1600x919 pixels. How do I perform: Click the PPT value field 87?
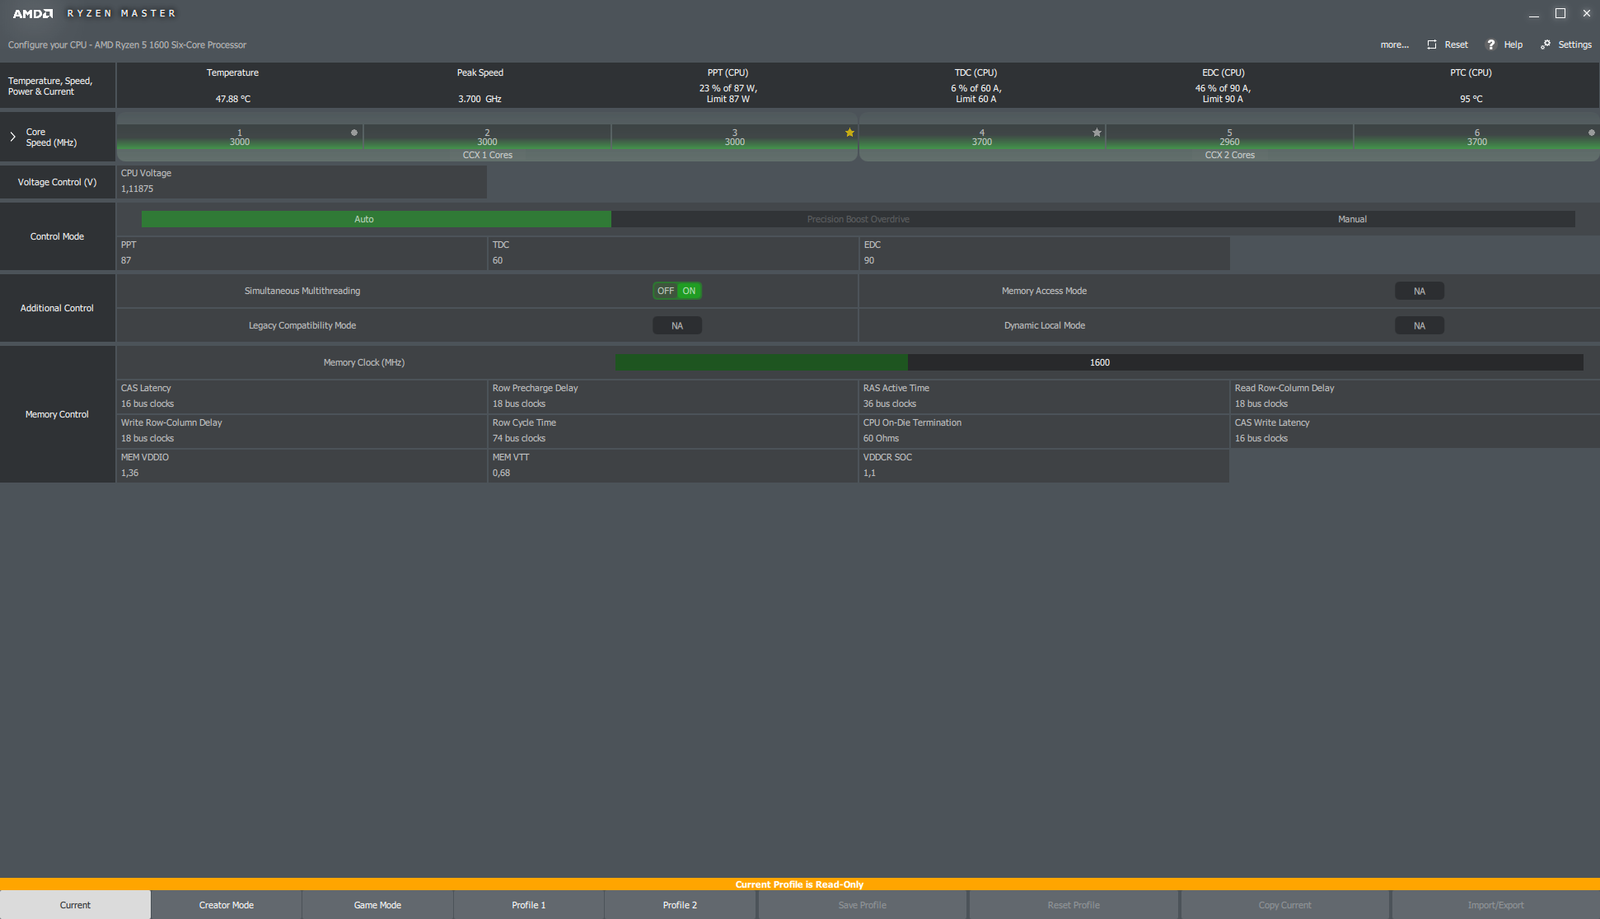pos(302,253)
